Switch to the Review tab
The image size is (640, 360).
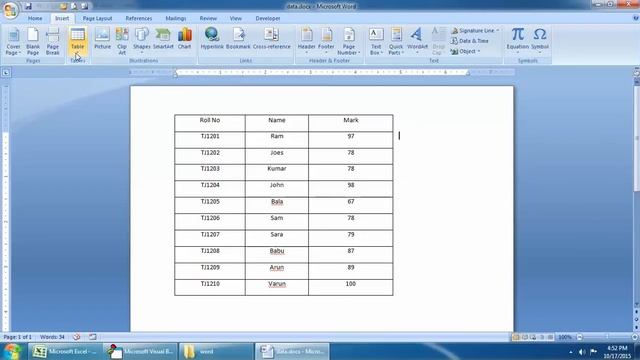208,18
